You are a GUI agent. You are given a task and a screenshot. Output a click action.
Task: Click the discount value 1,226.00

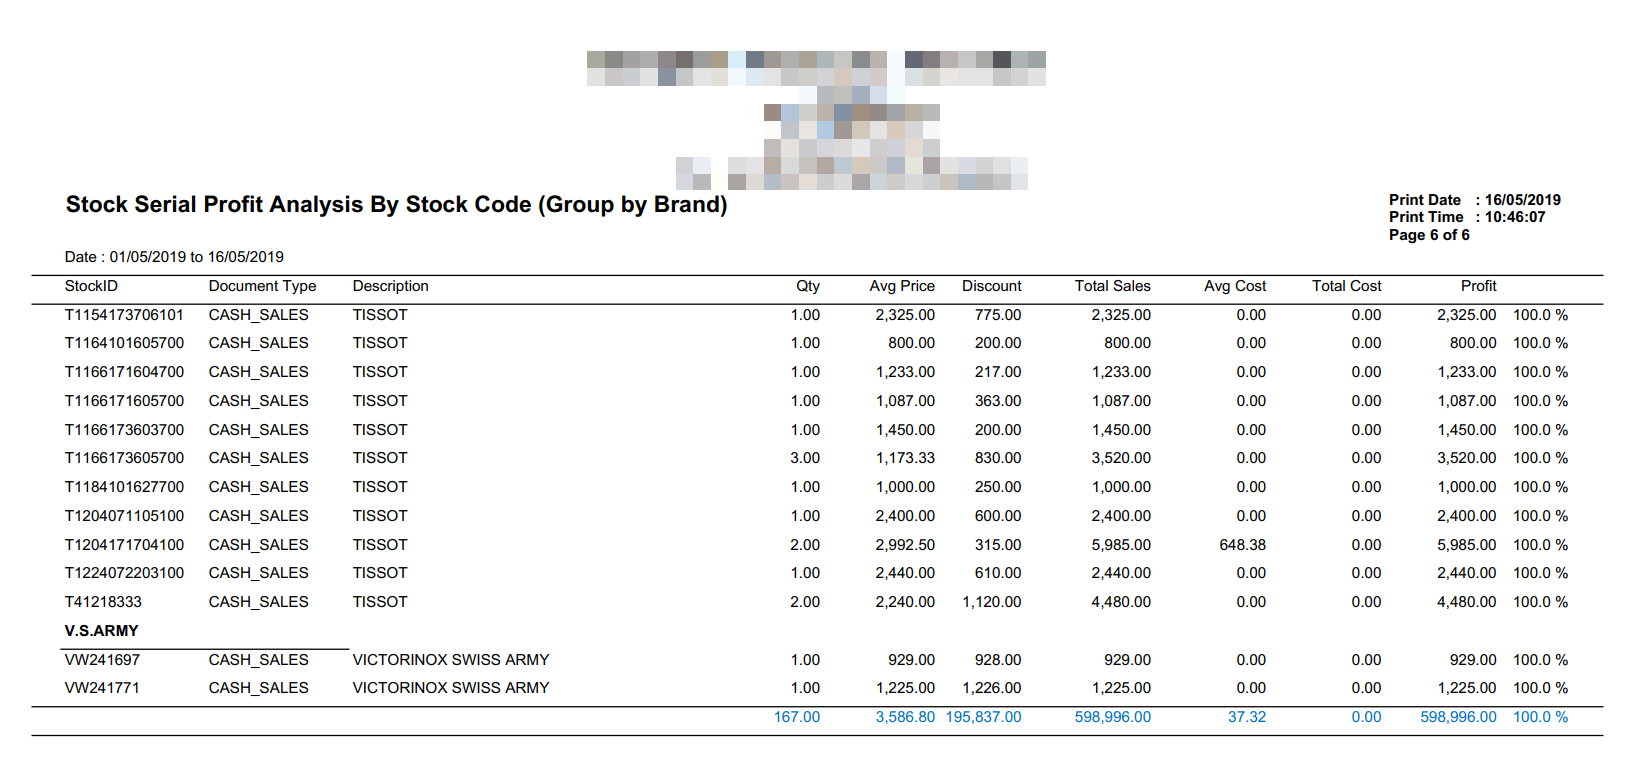992,688
